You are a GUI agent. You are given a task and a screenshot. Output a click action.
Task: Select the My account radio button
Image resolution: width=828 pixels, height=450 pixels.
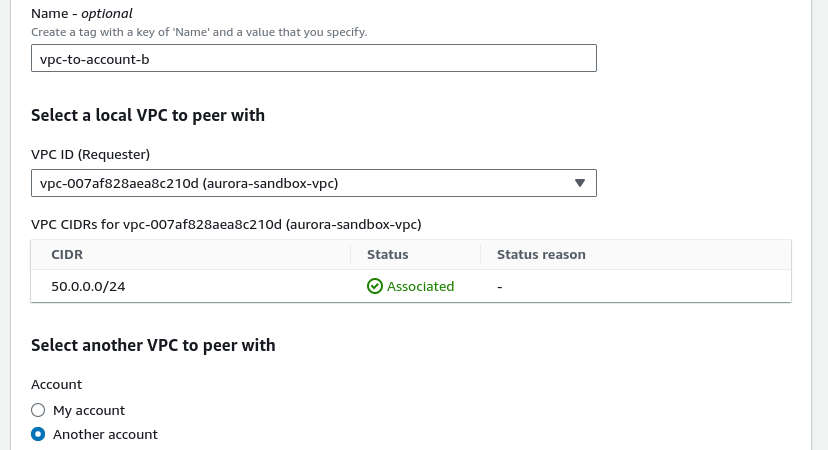pos(38,410)
